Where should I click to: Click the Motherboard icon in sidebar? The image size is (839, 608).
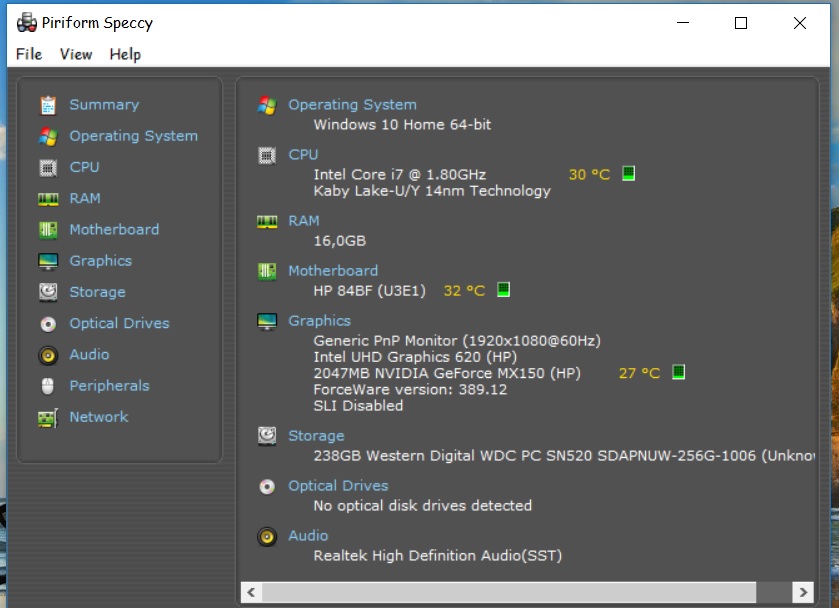coord(48,230)
